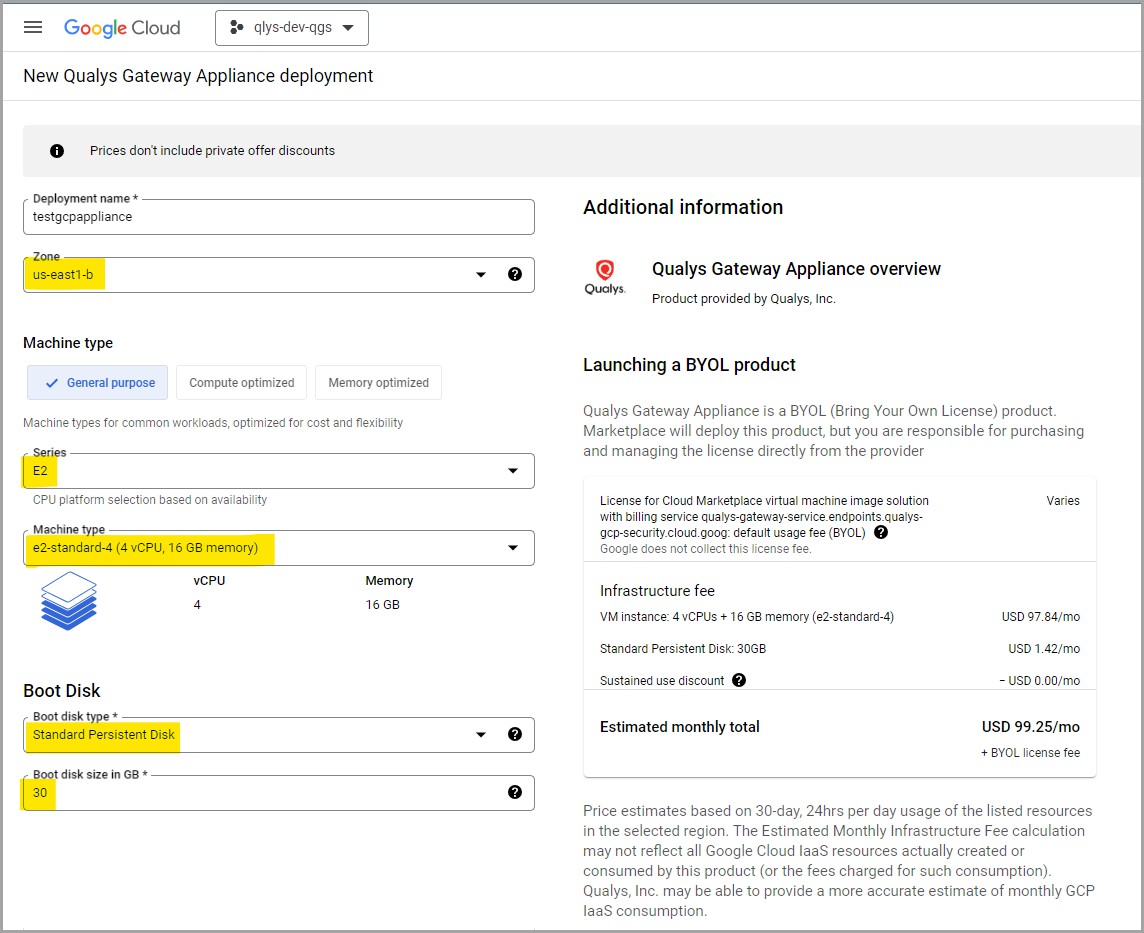Select the General purpose machine tab

pos(98,383)
